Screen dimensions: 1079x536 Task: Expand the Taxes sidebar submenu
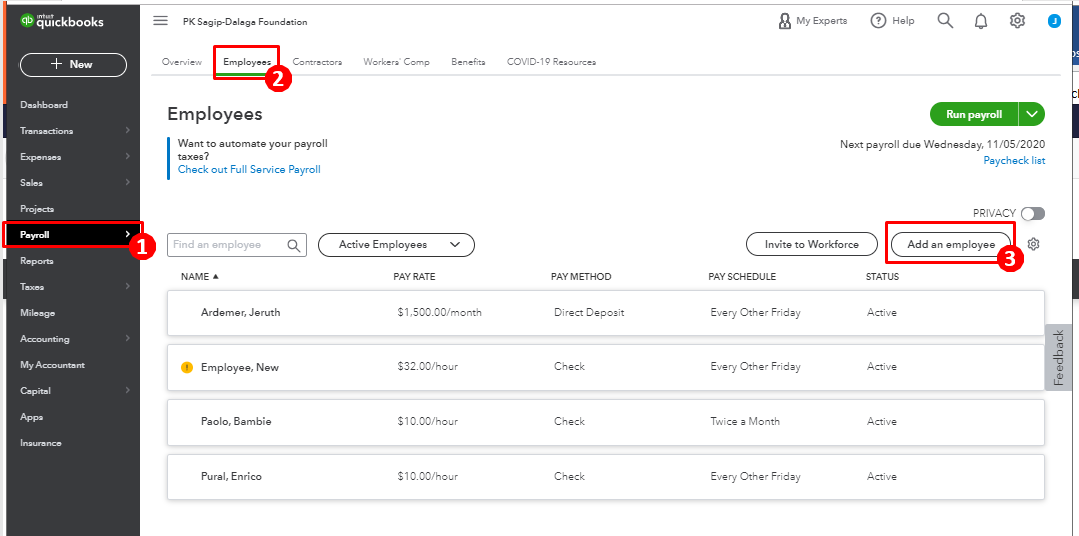(128, 287)
